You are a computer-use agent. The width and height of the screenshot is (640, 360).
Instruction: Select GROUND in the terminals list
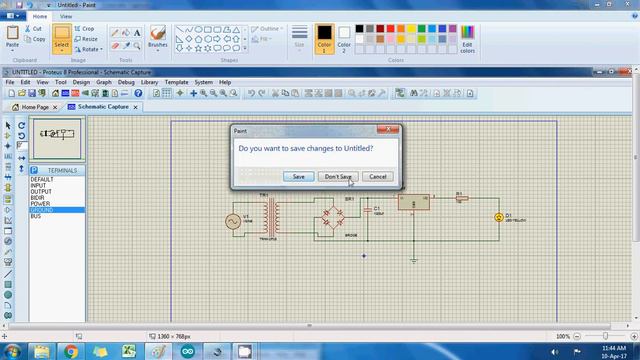(57, 210)
